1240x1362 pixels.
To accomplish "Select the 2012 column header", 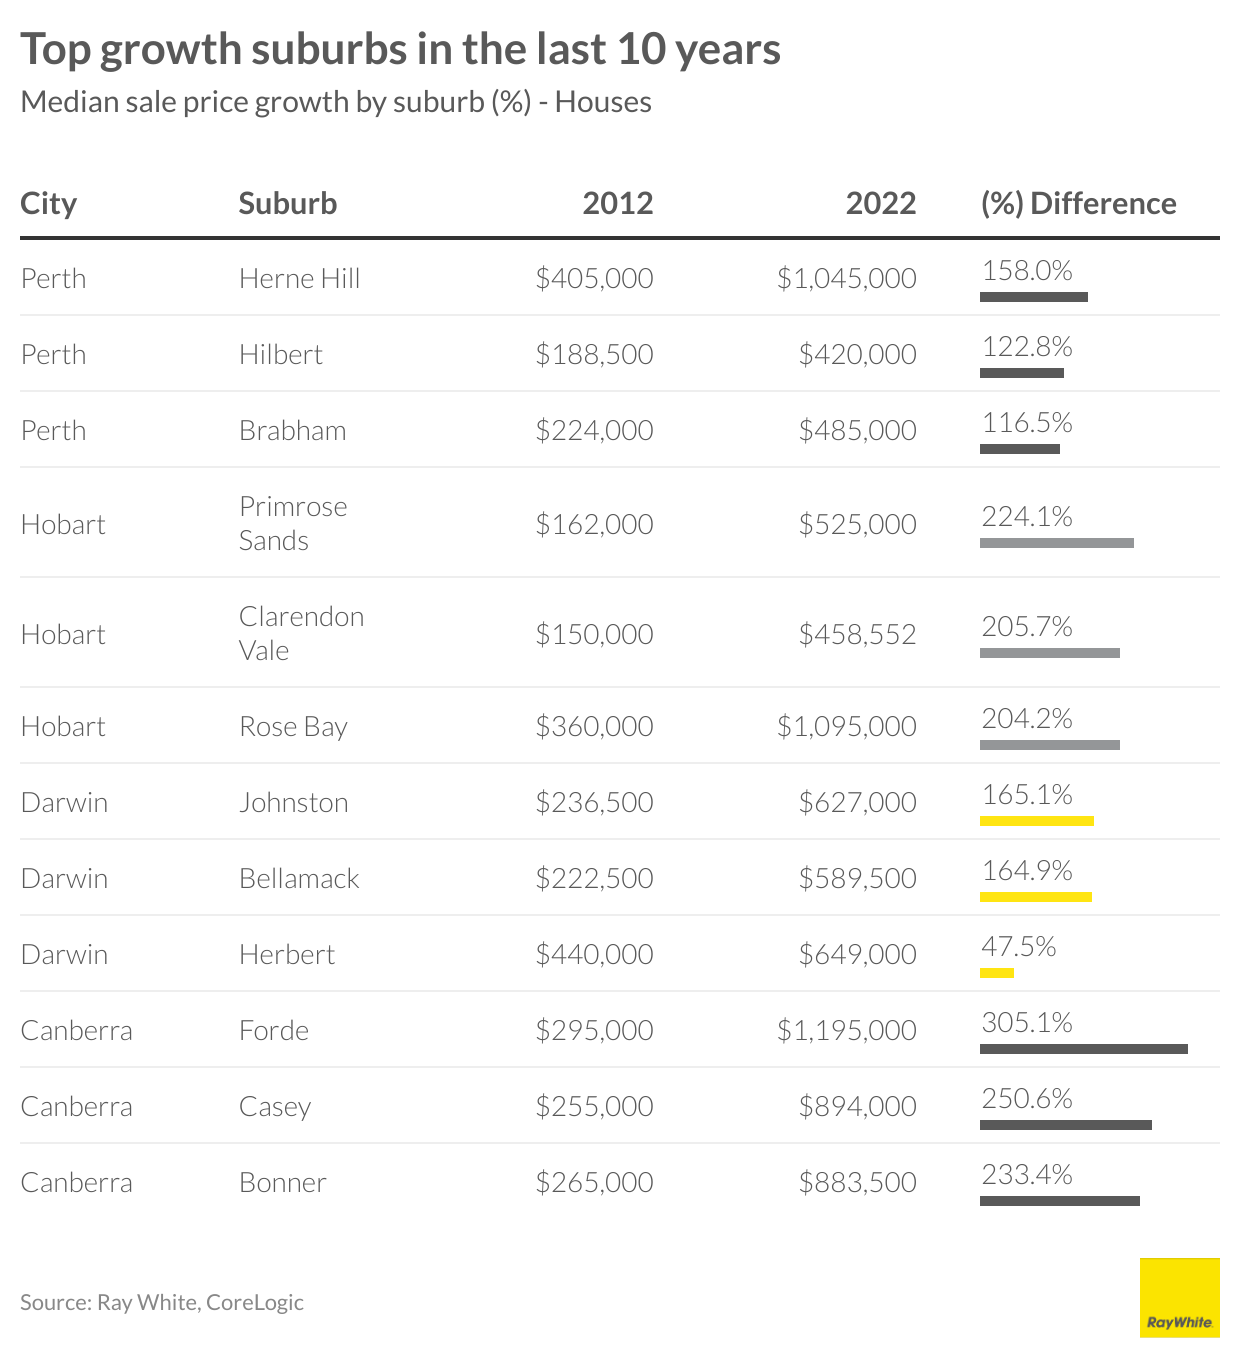I will coord(617,204).
